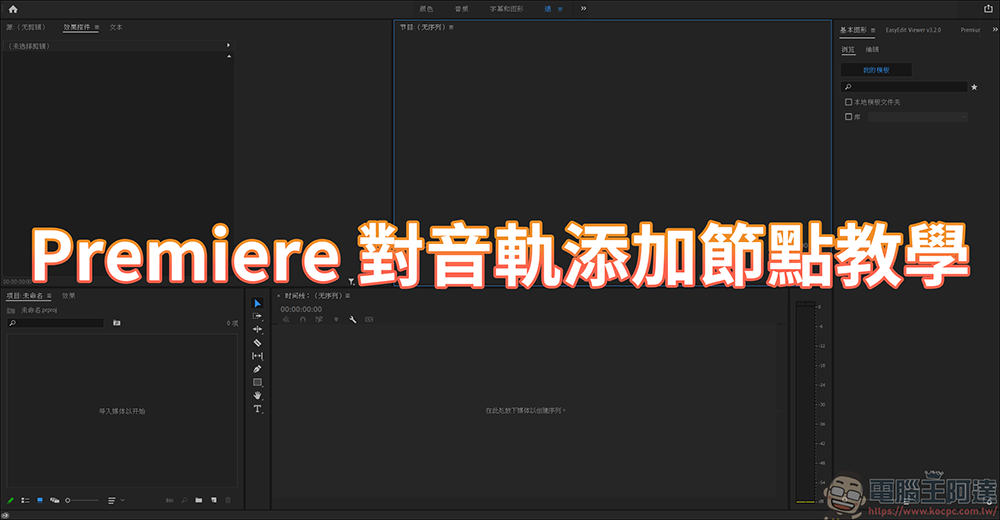Expand effect controls timeline arrow

point(228,45)
